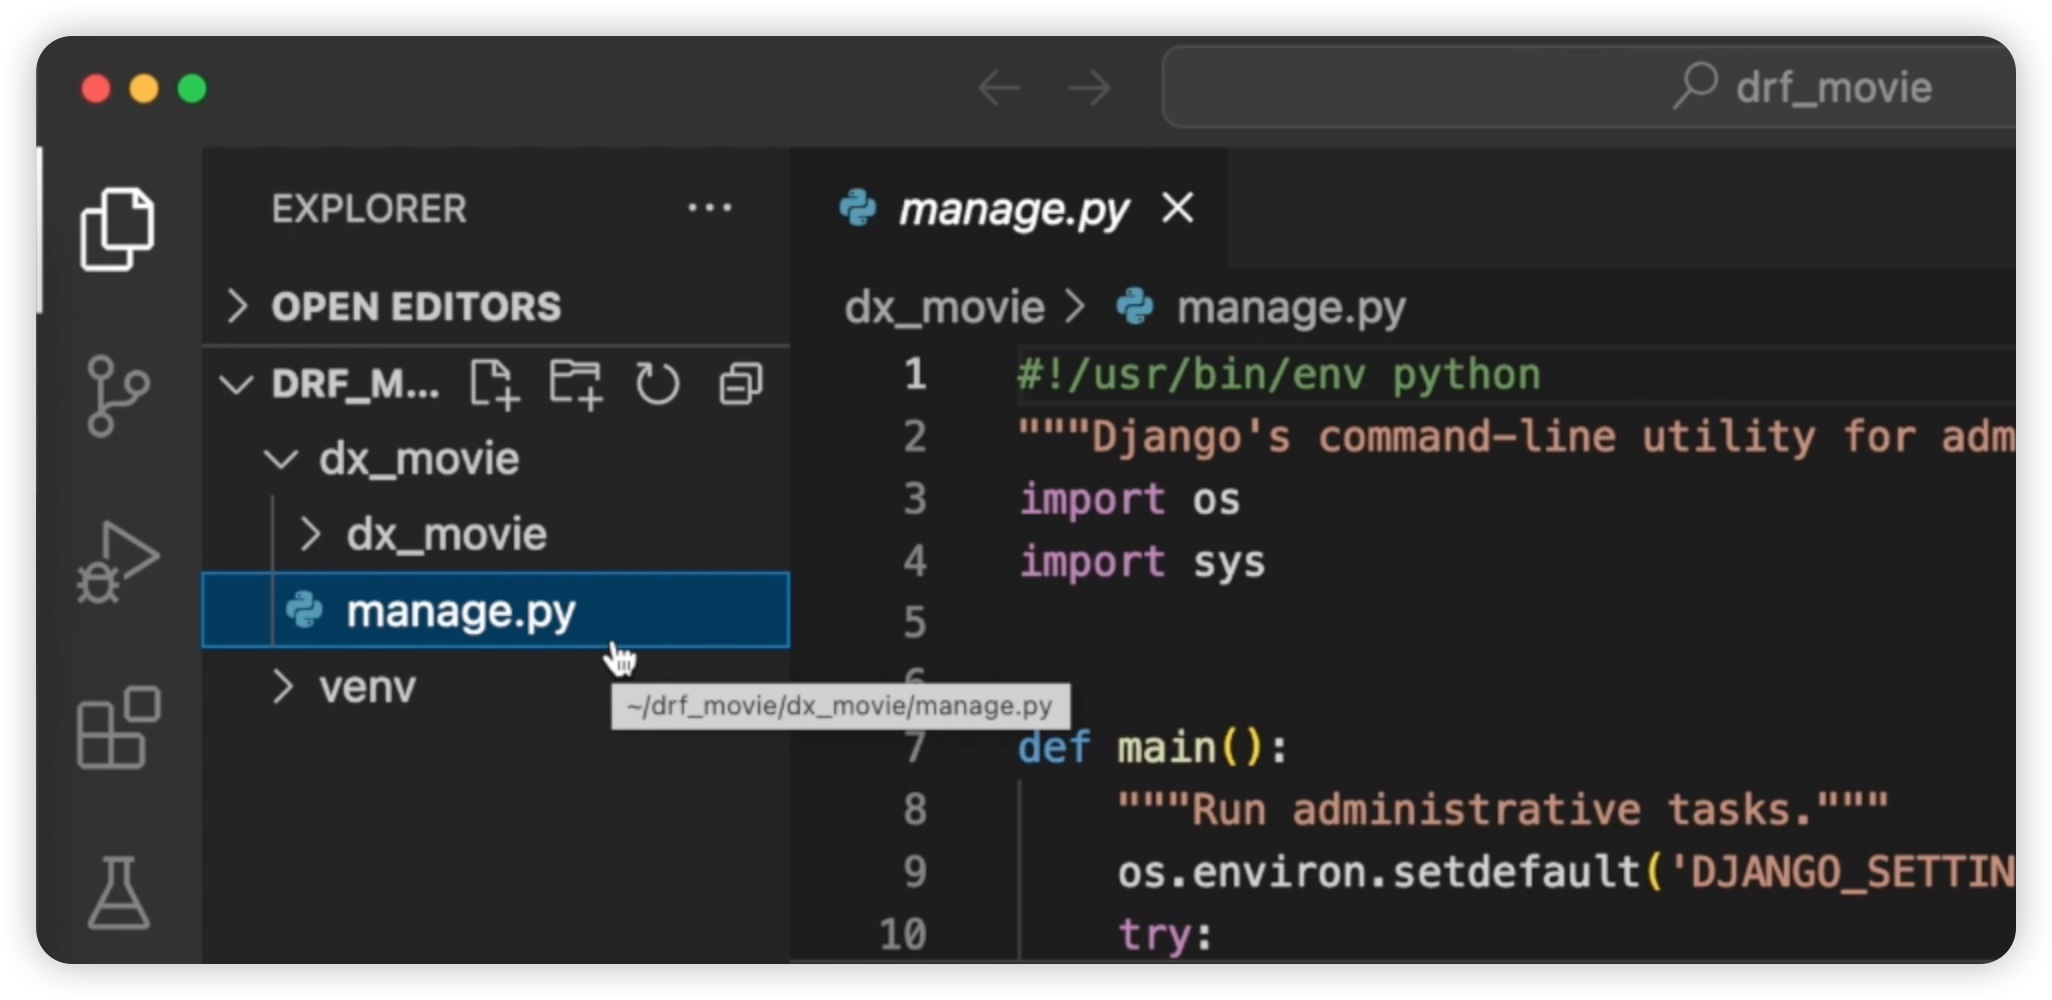The height and width of the screenshot is (1000, 2052).
Task: Click the 'import sys' code line
Action: [x=1142, y=562]
